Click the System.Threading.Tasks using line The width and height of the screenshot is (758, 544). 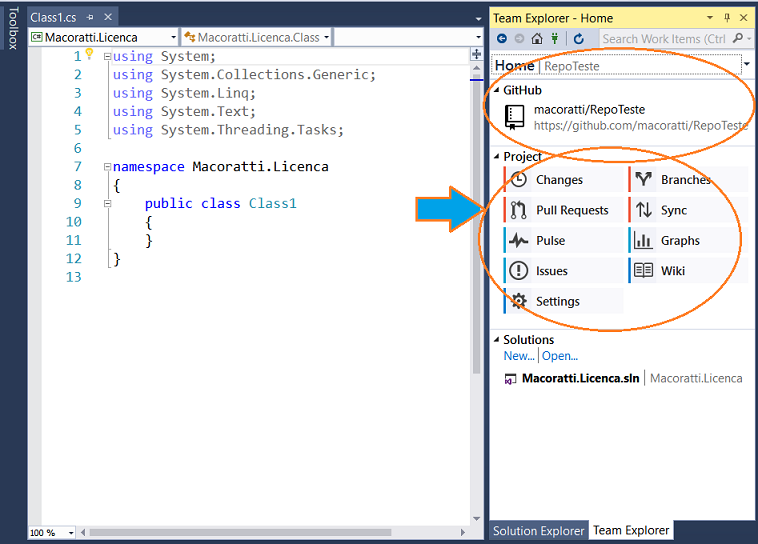[x=228, y=130]
